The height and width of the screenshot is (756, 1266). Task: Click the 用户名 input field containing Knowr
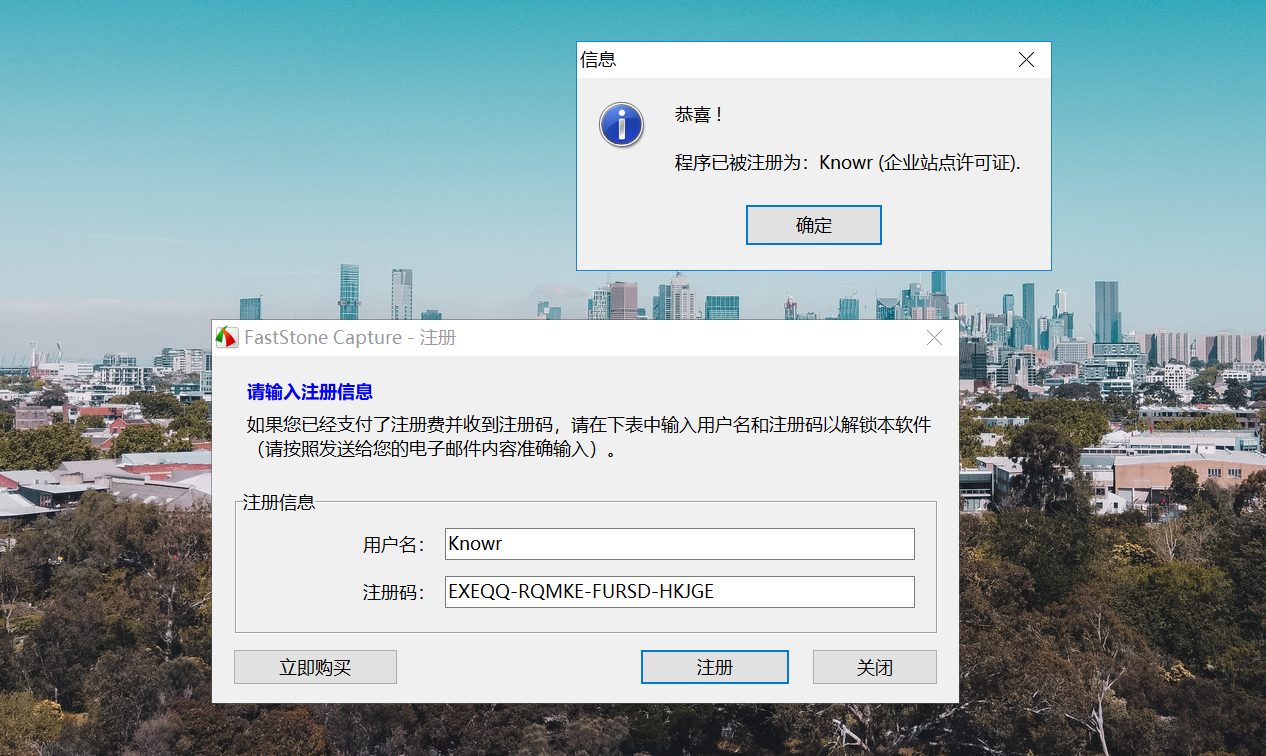680,544
